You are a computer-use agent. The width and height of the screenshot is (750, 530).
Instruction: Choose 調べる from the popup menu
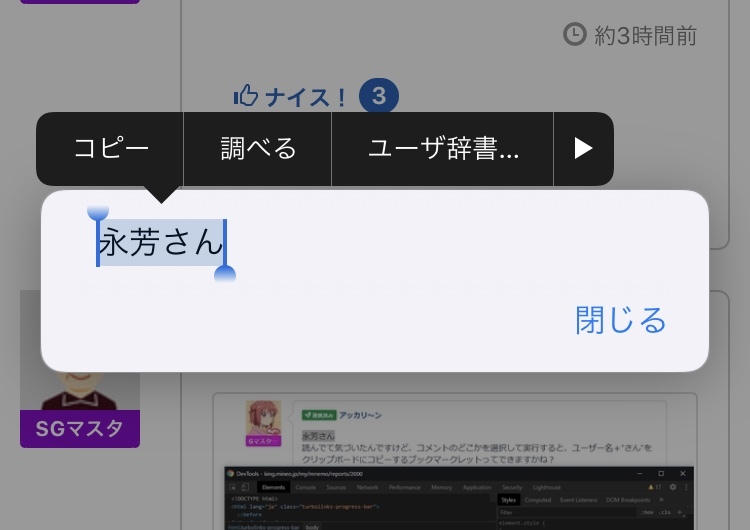(258, 149)
